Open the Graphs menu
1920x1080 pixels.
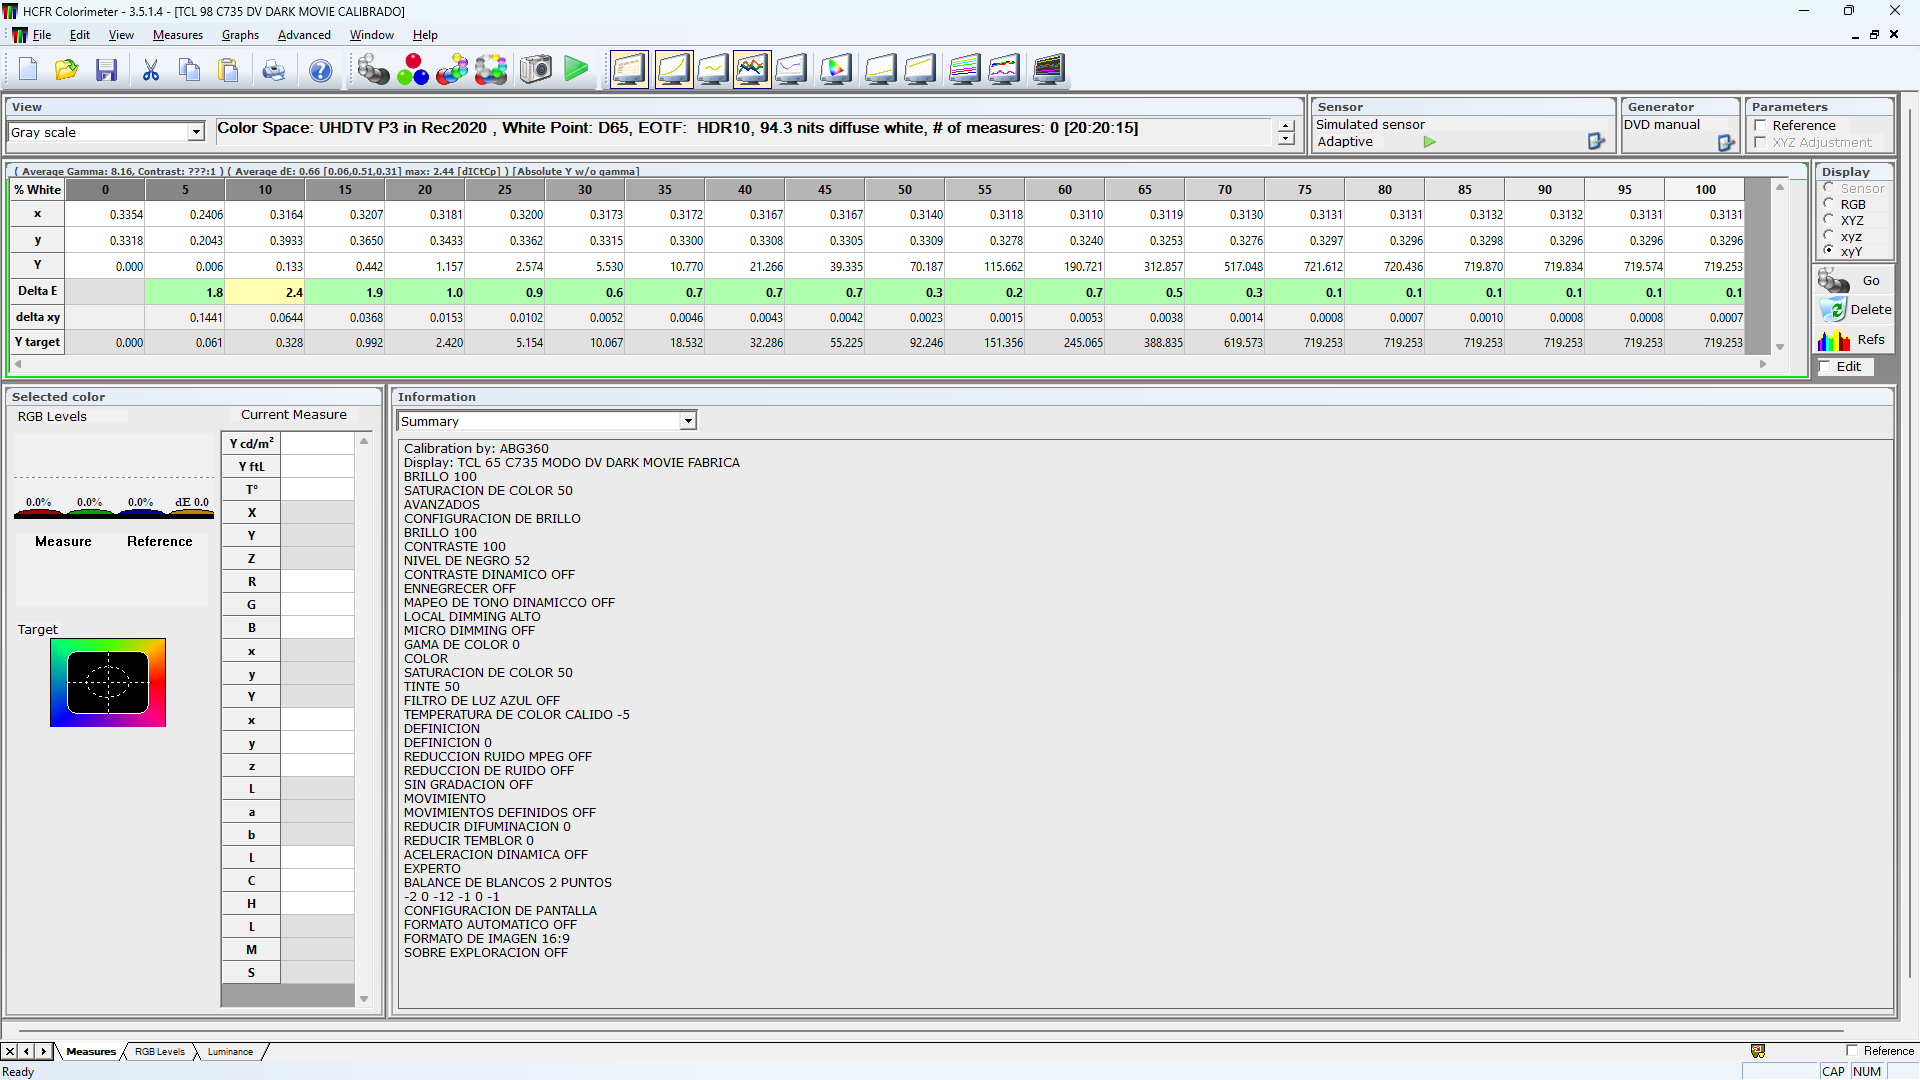pyautogui.click(x=240, y=35)
